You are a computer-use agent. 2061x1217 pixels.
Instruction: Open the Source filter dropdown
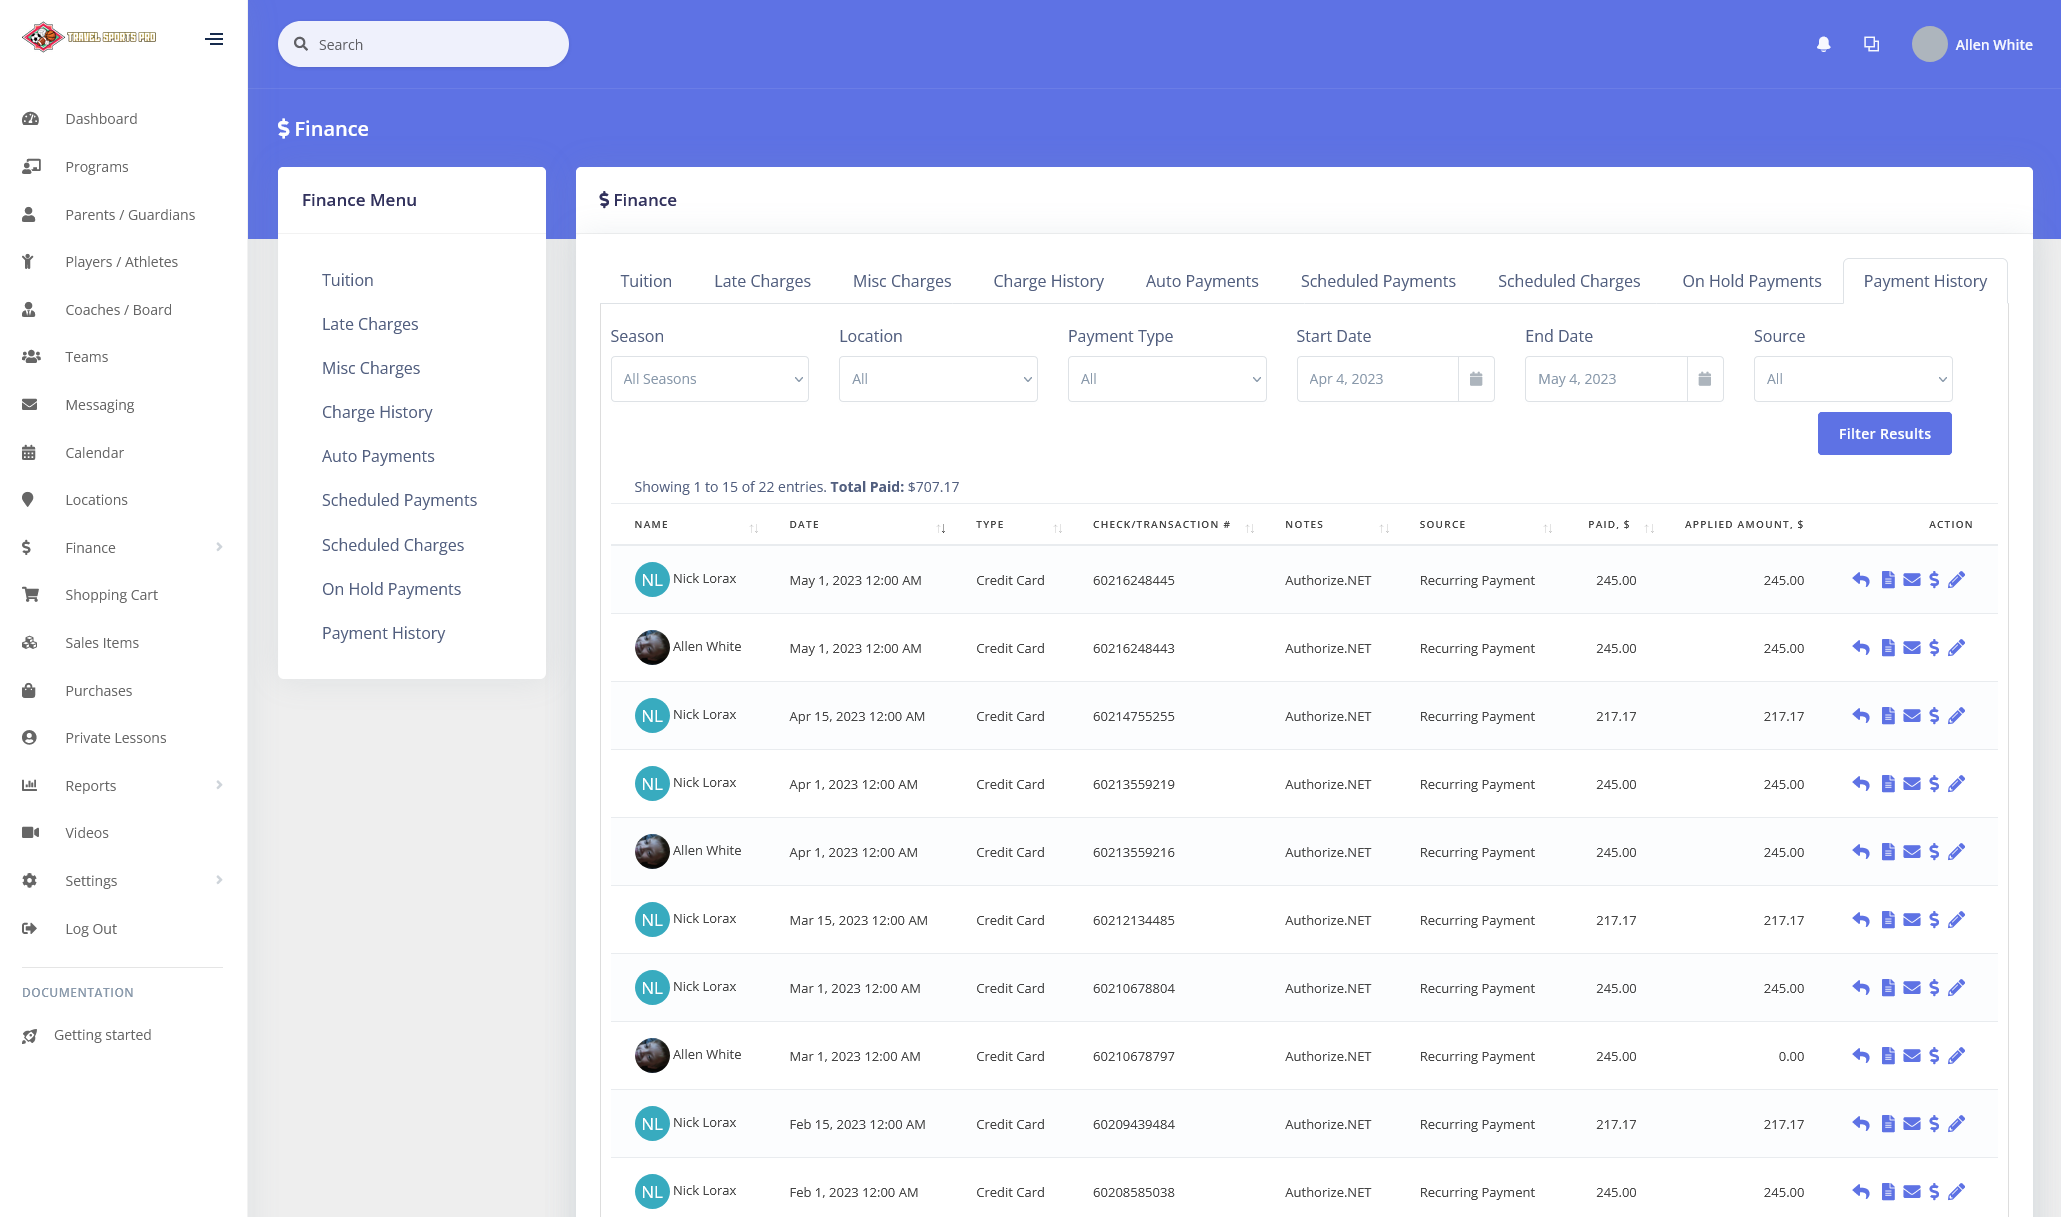tap(1852, 379)
